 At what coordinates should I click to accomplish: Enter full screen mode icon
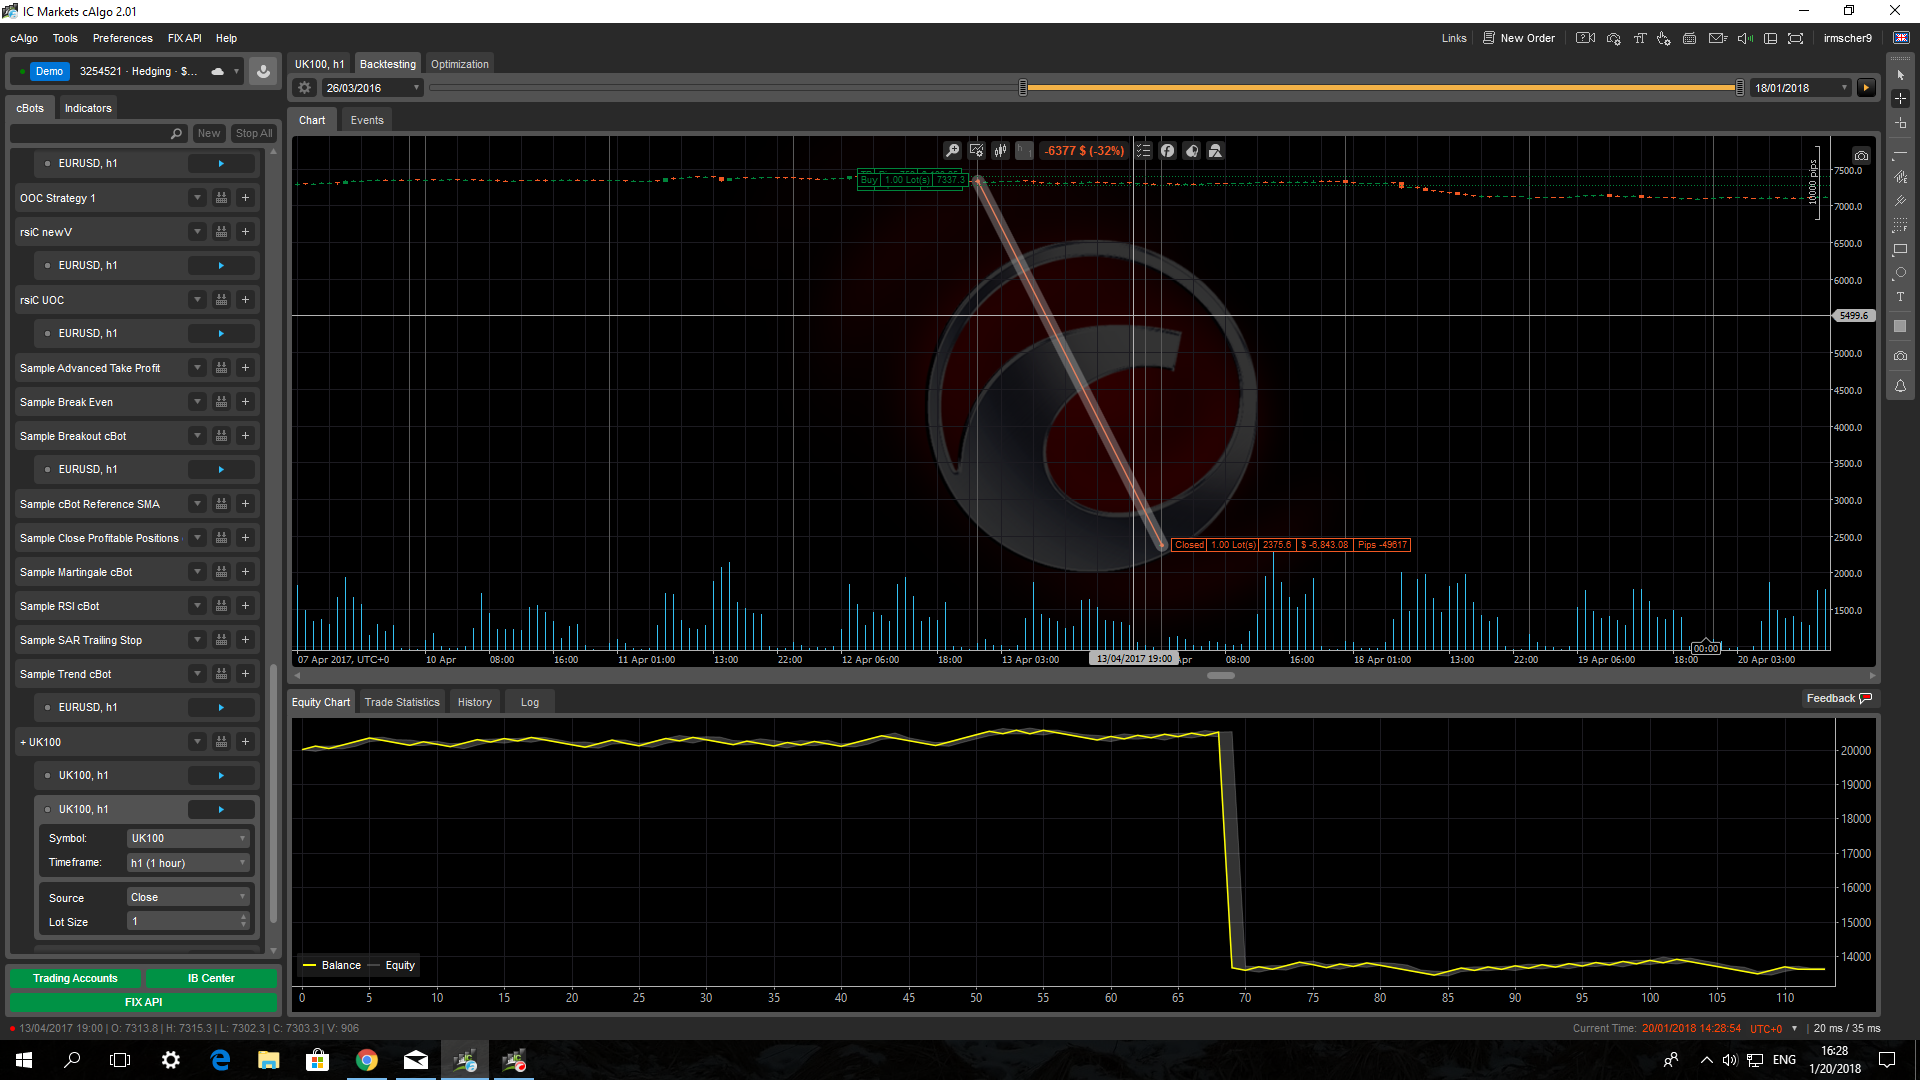pyautogui.click(x=1796, y=38)
